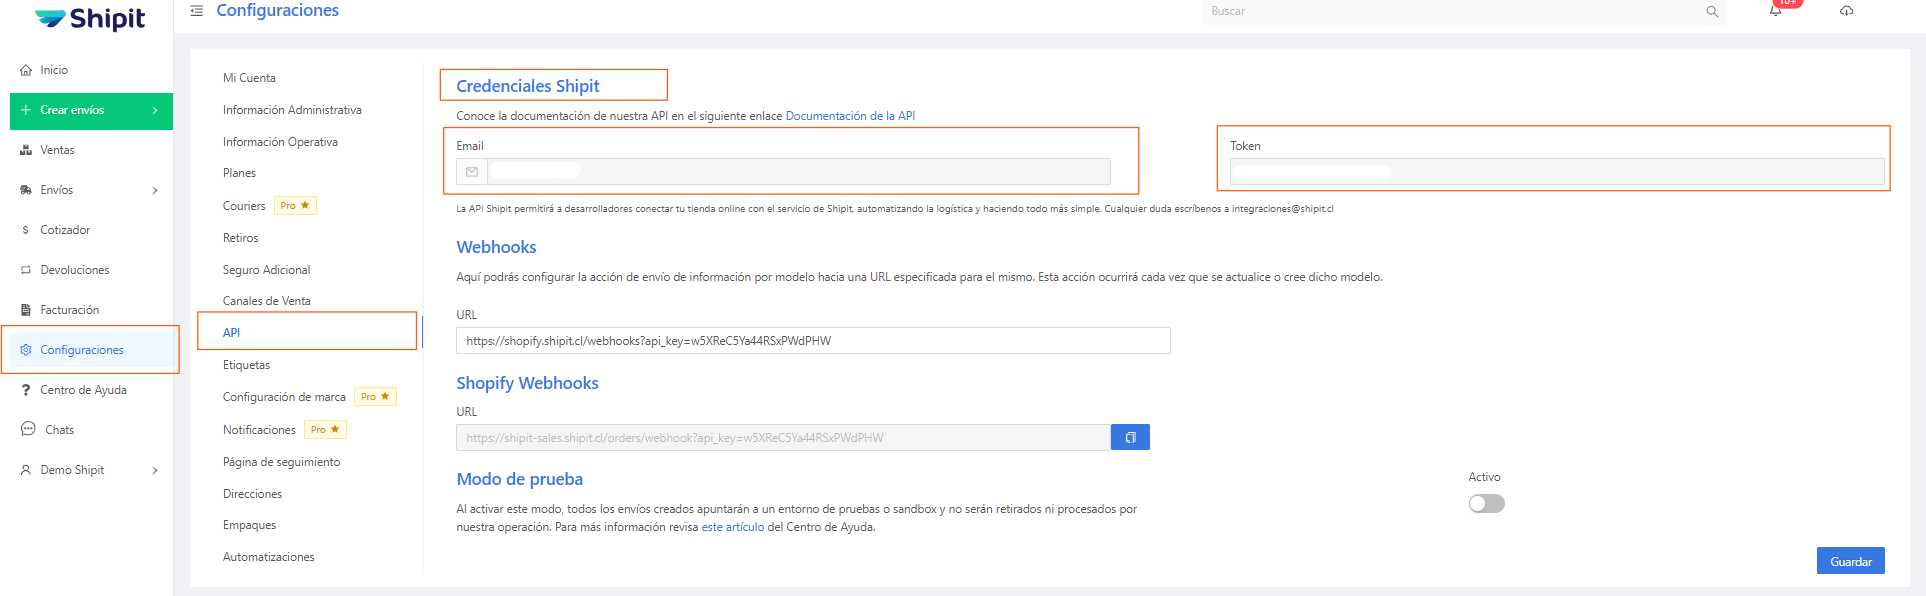Expand the Crear envíos chevron

(x=155, y=110)
